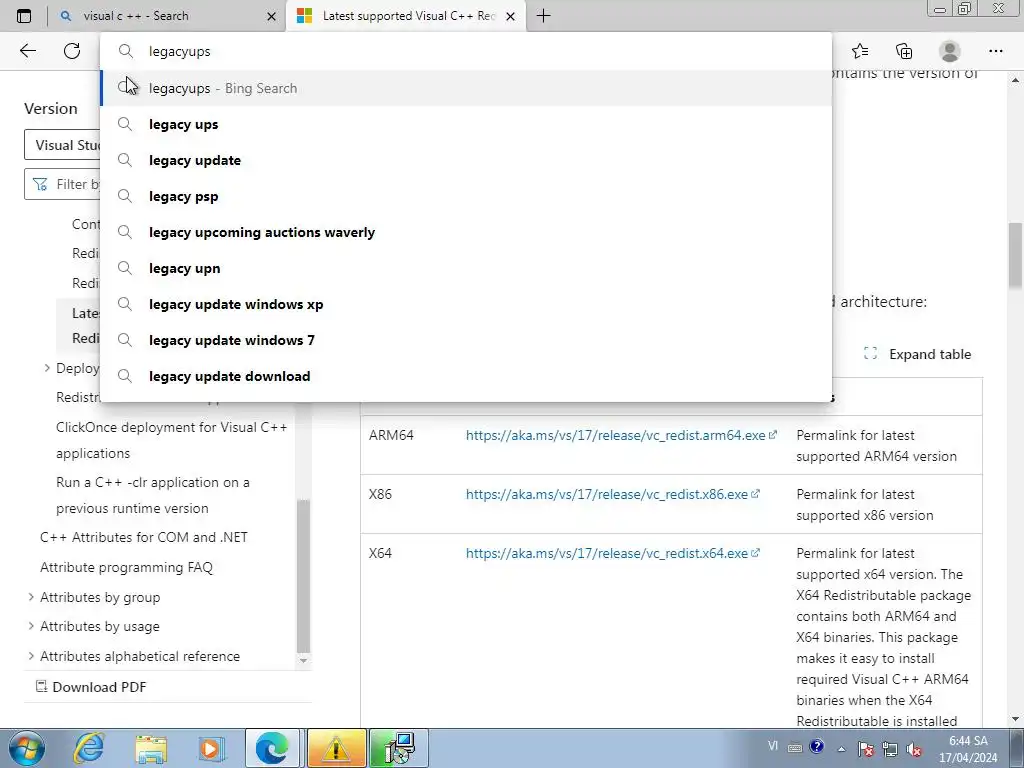Click the 'Filter by title' input
Viewport: 1024px width, 768px height.
(x=63, y=184)
